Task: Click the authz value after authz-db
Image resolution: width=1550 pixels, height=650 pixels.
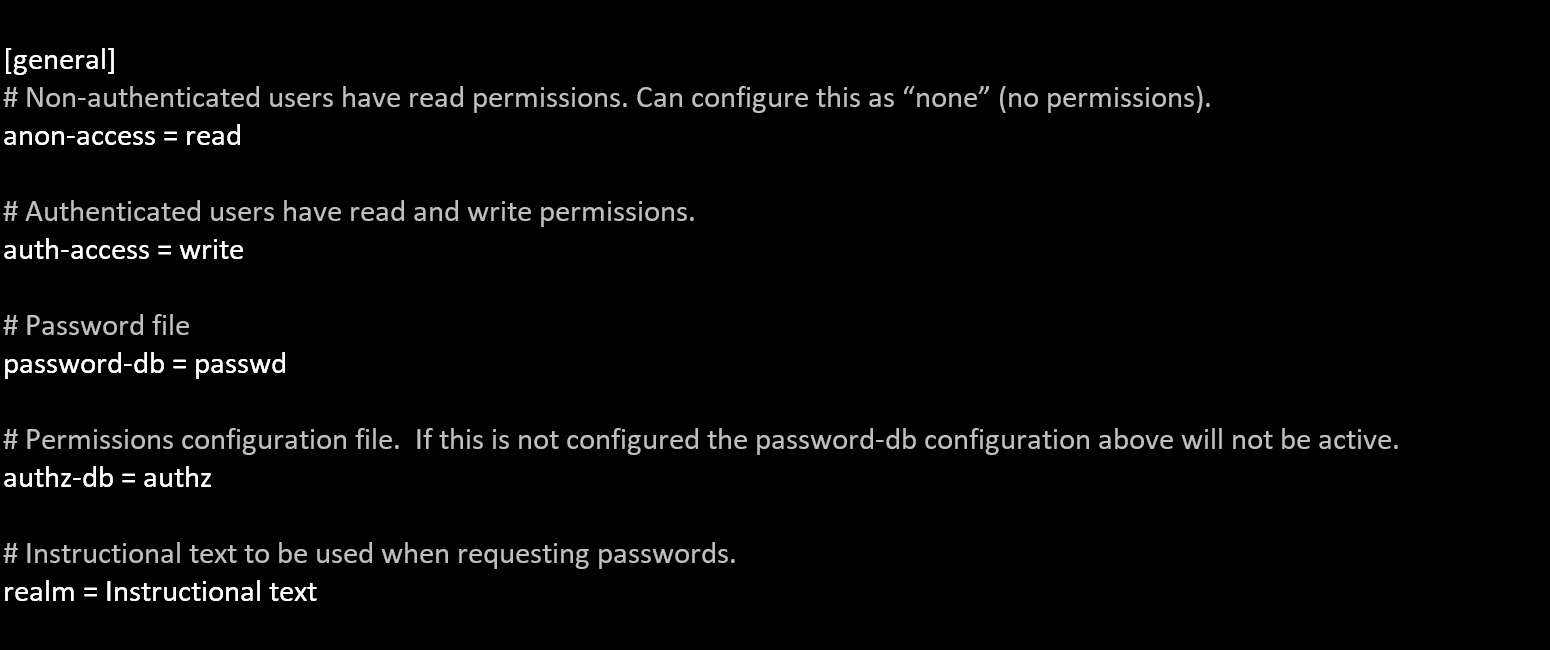Action: coord(177,478)
